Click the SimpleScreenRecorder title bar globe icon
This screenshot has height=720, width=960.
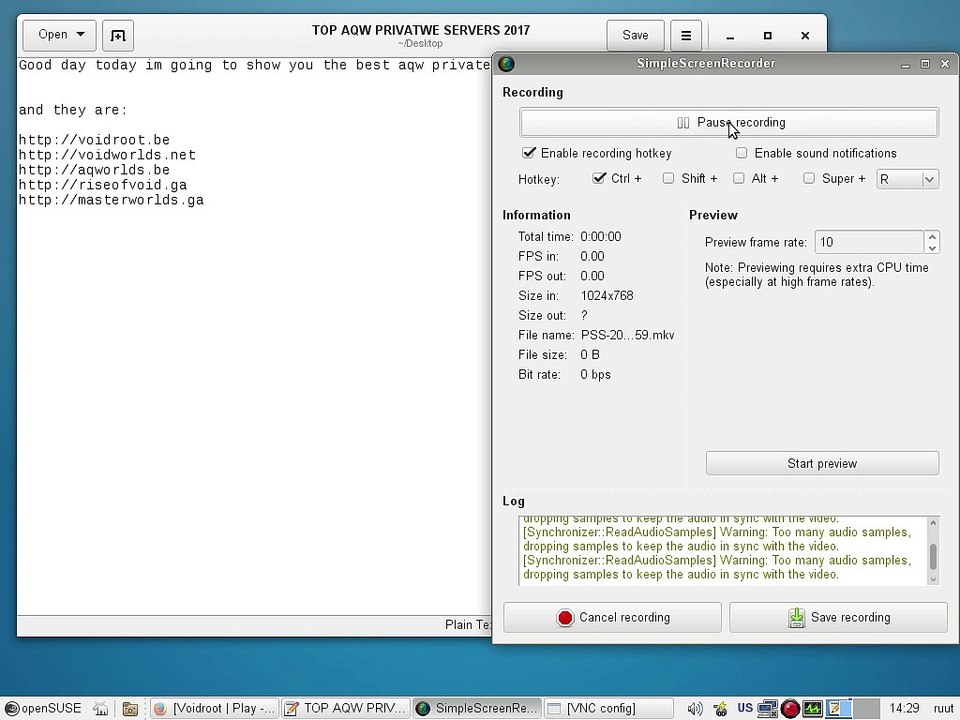coord(506,64)
